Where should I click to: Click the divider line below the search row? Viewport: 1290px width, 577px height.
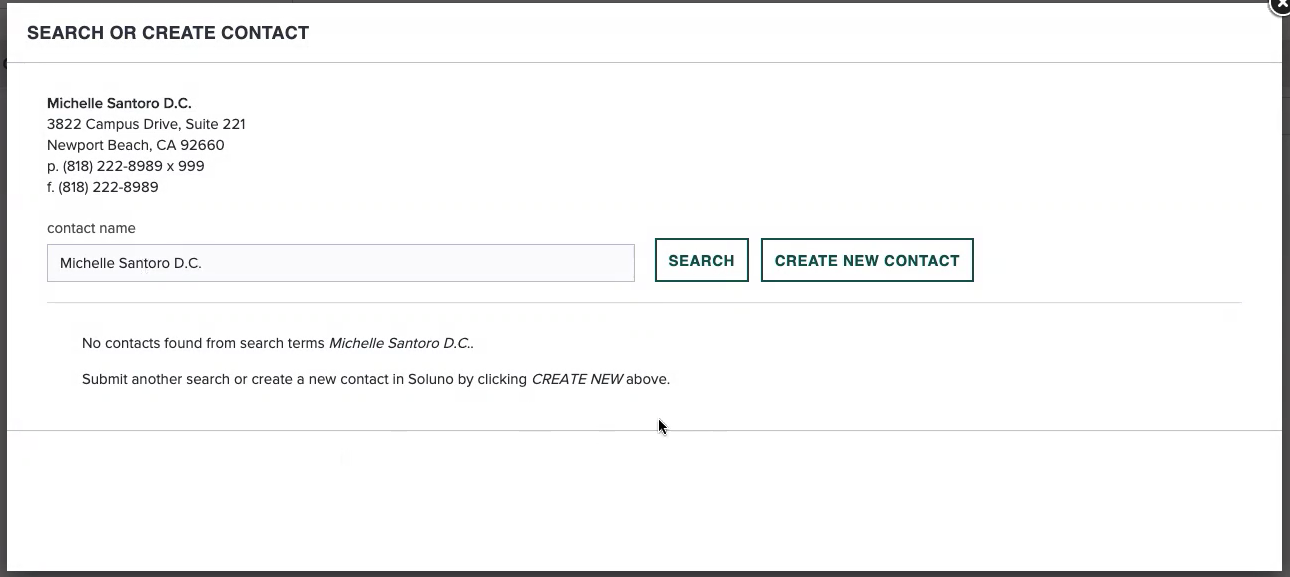[x=643, y=302]
